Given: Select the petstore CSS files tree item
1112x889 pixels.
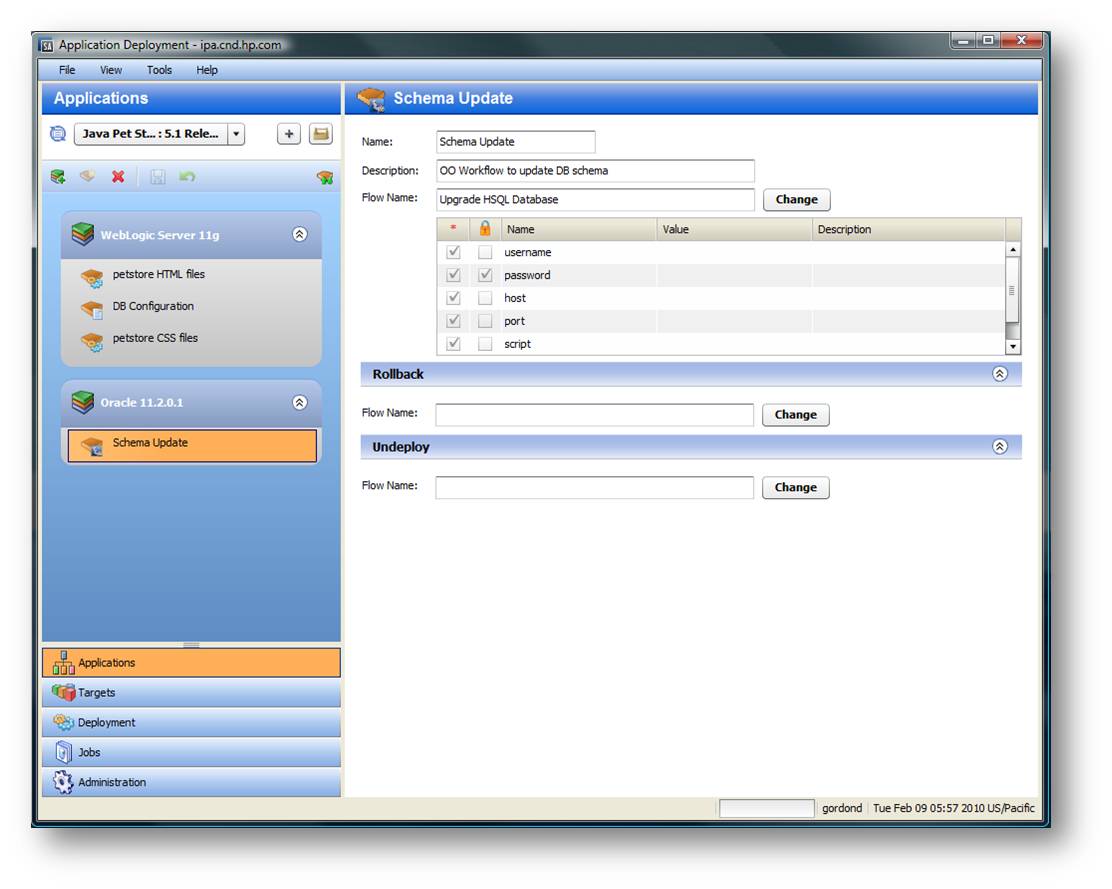Looking at the screenshot, I should coord(155,338).
